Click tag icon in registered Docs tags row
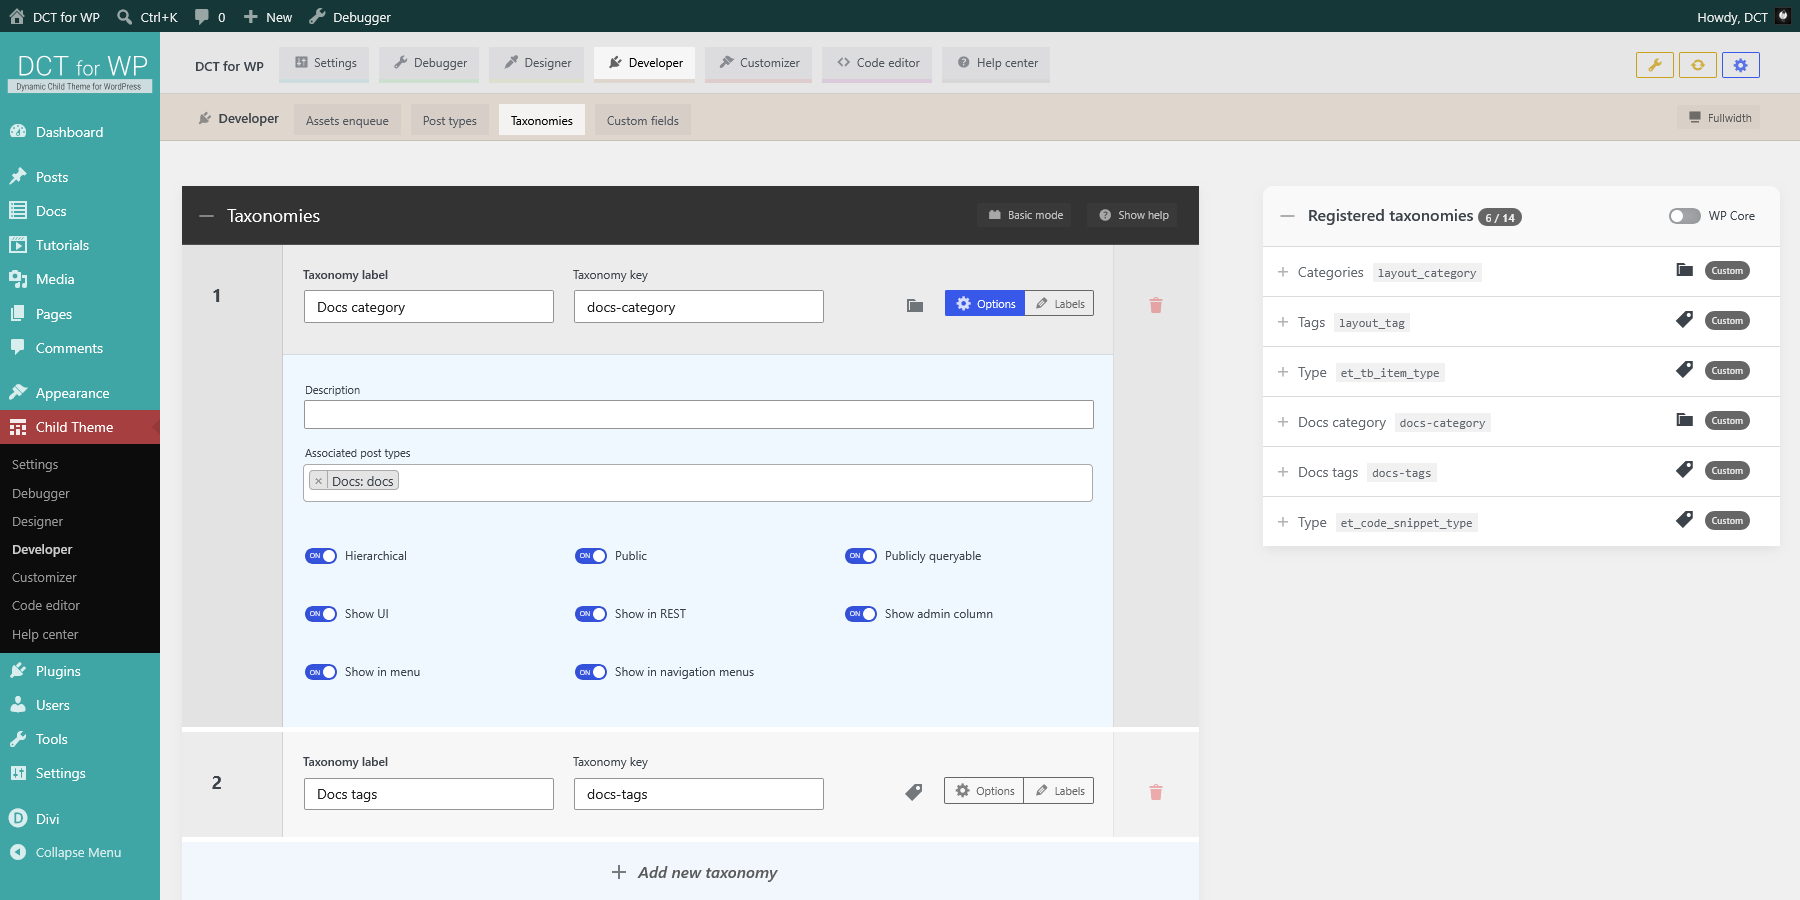This screenshot has height=900, width=1800. (1685, 470)
